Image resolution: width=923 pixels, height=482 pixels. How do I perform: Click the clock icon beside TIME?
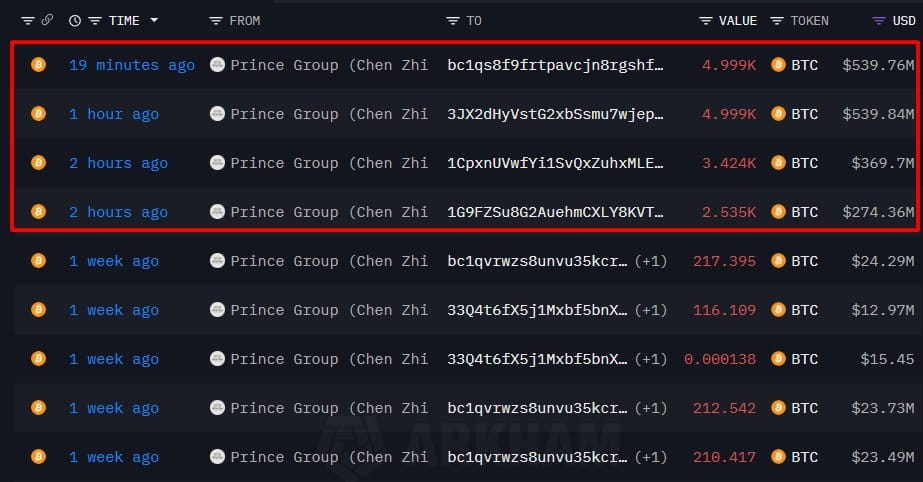pyautogui.click(x=75, y=21)
